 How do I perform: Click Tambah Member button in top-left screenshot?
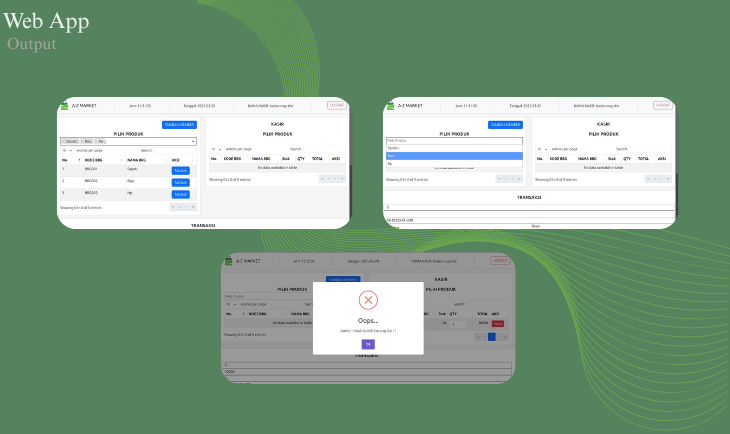179,124
